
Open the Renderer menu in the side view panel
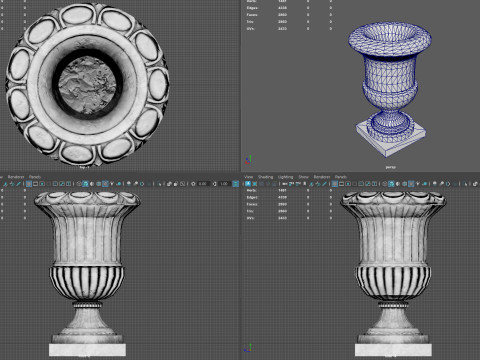[x=322, y=177]
